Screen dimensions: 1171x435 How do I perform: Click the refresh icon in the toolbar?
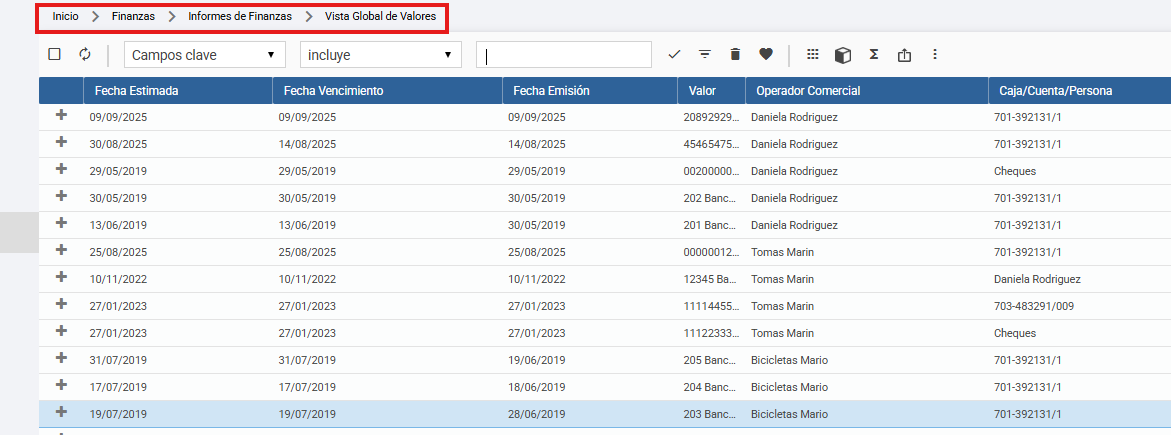[84, 54]
